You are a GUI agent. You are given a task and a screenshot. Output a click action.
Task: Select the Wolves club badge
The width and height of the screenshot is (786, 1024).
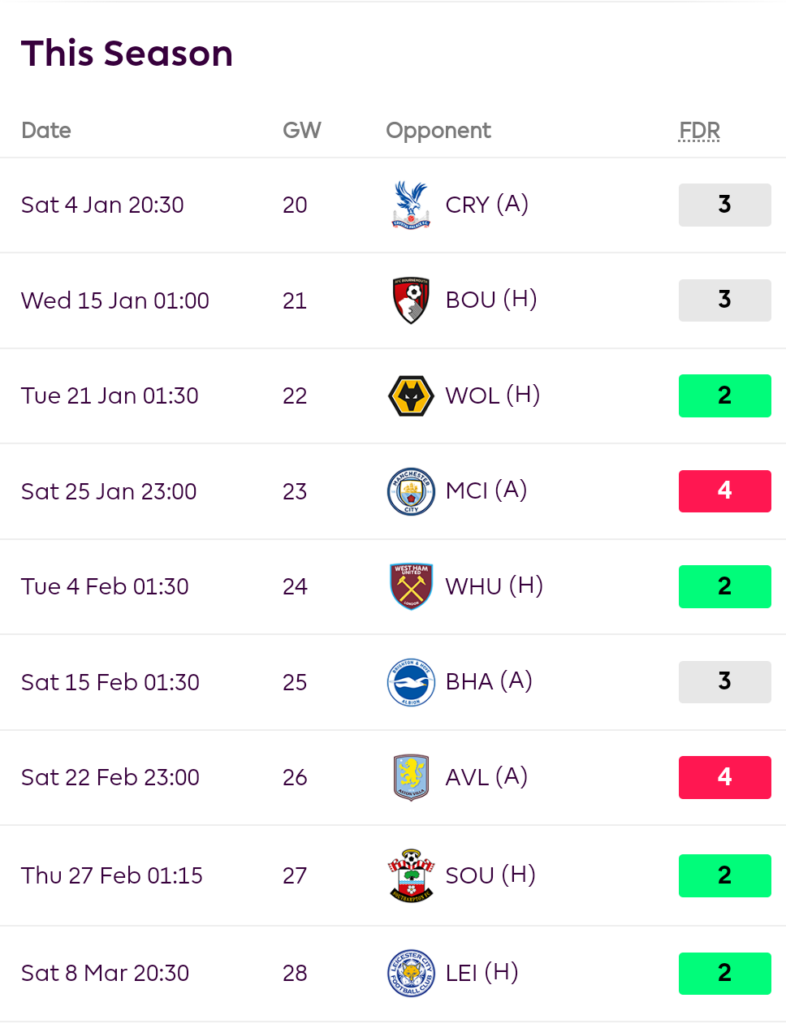coord(411,396)
